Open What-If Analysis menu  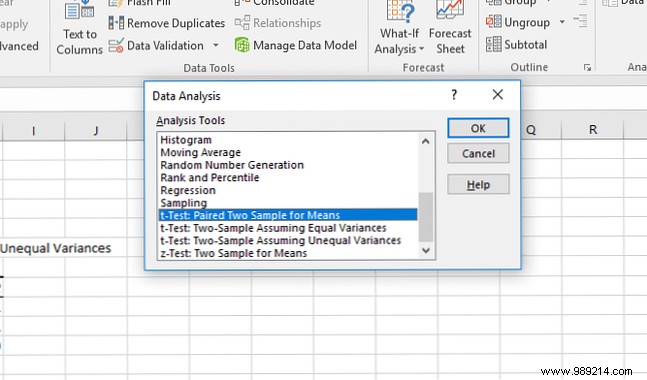(x=399, y=28)
